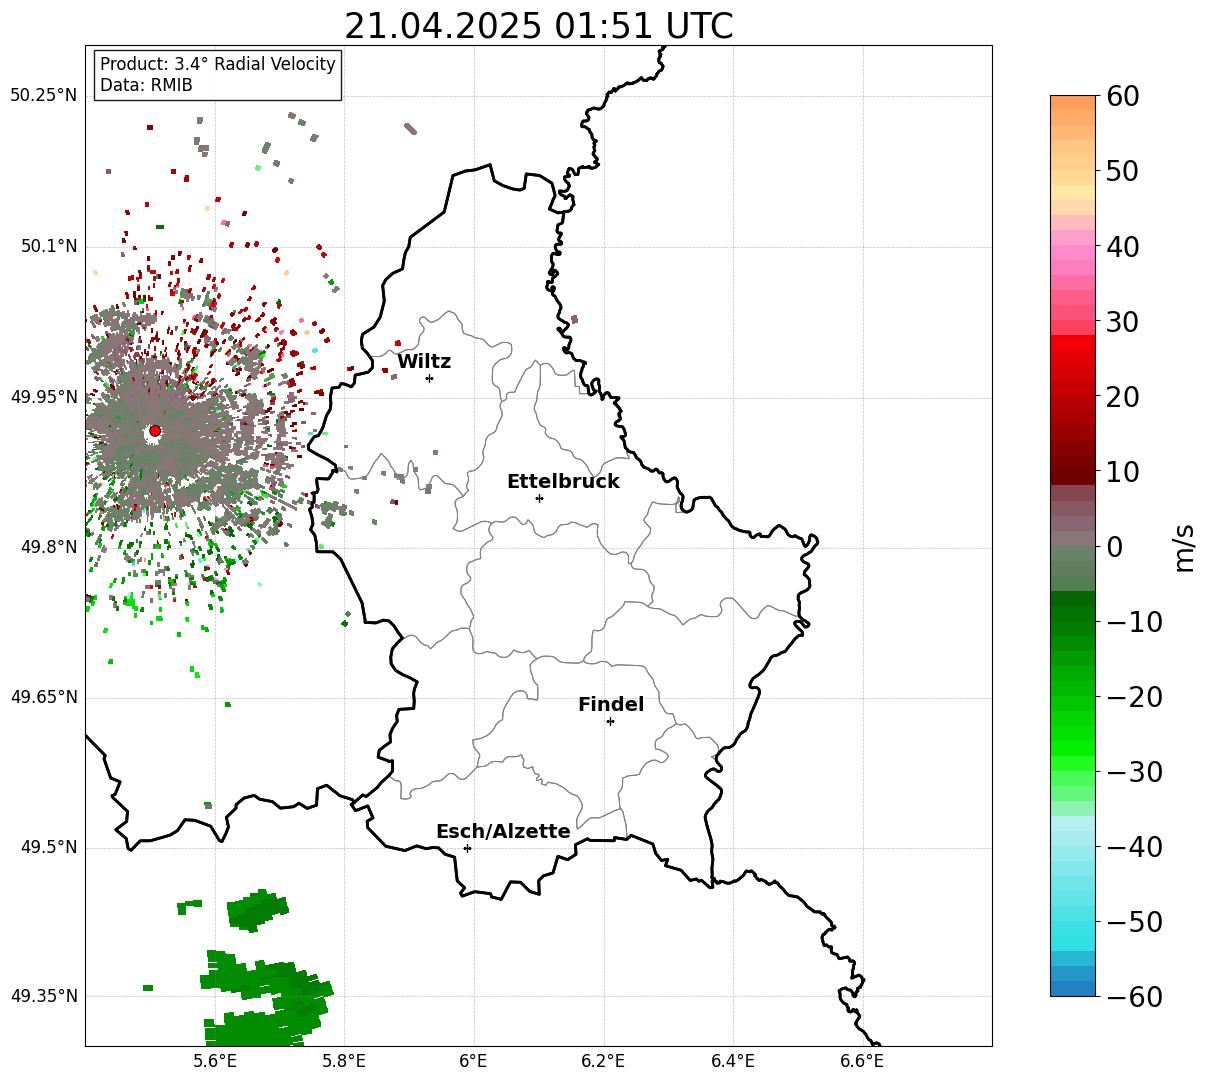This screenshot has height=1081, width=1207.
Task: Click the cross marker below Ettelbruck
Action: tap(539, 498)
